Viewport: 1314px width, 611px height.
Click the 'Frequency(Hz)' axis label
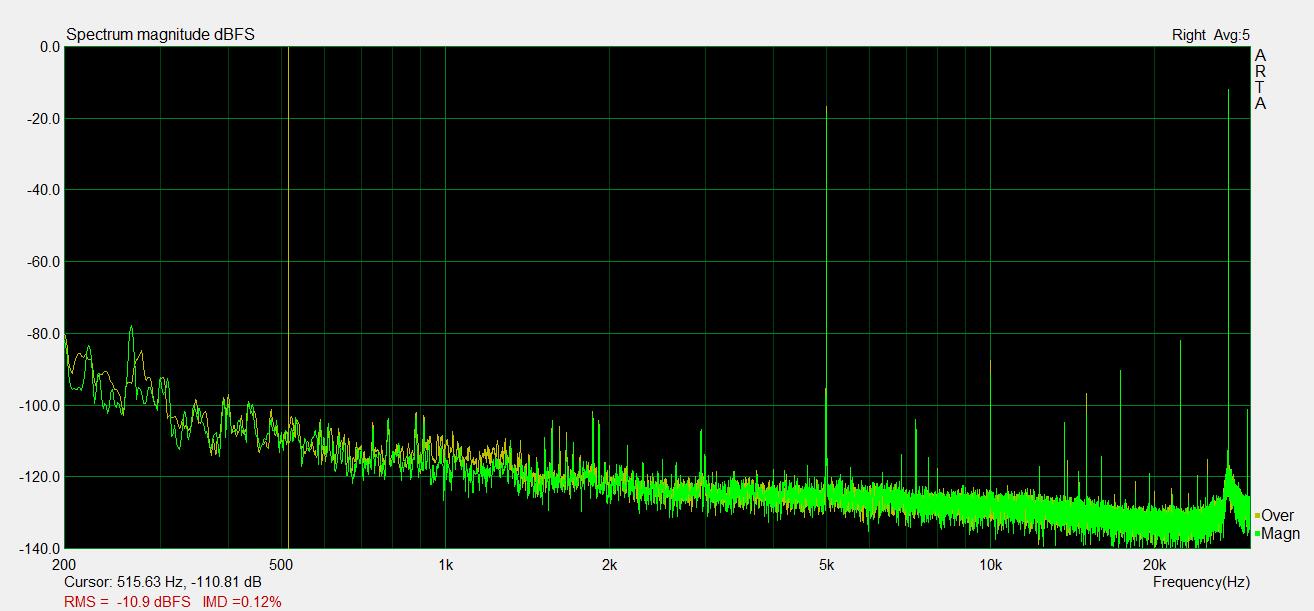tap(1201, 582)
